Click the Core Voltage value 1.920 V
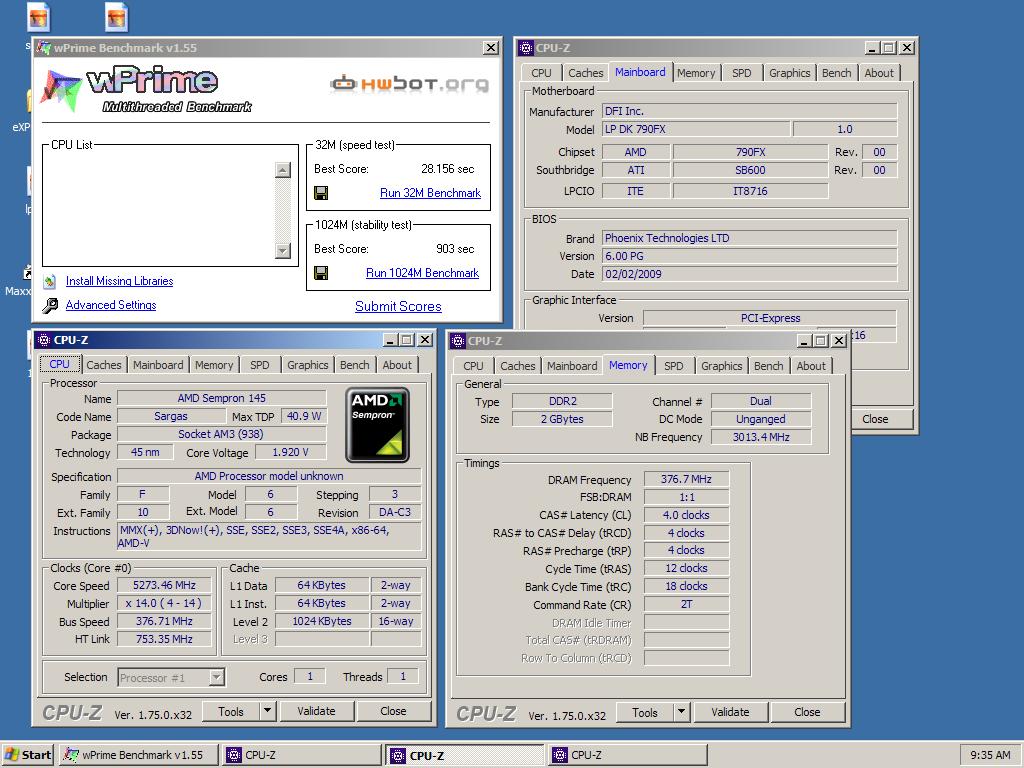 pos(291,452)
